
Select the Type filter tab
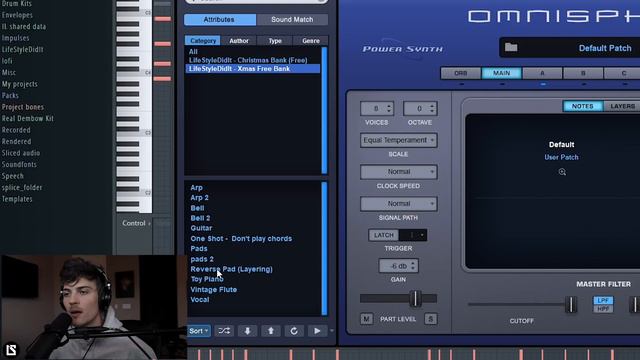coord(275,40)
